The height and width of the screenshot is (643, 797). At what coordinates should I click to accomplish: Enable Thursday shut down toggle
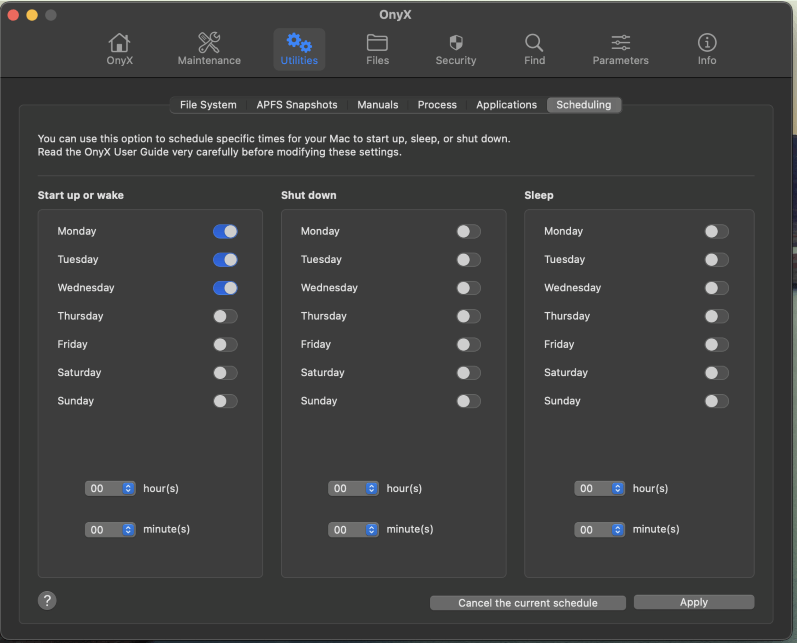[x=469, y=316]
